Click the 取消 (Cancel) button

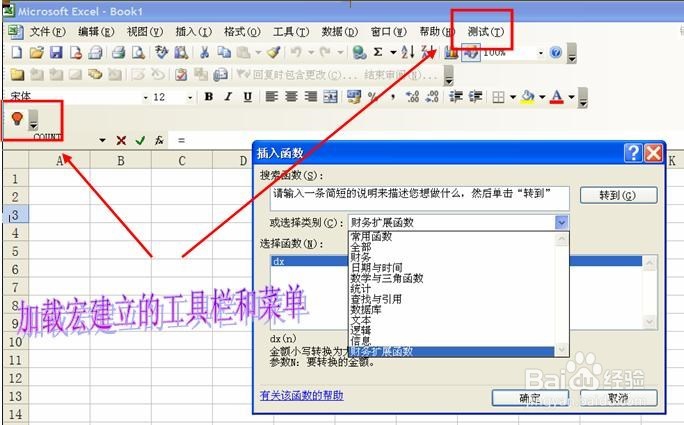click(618, 398)
